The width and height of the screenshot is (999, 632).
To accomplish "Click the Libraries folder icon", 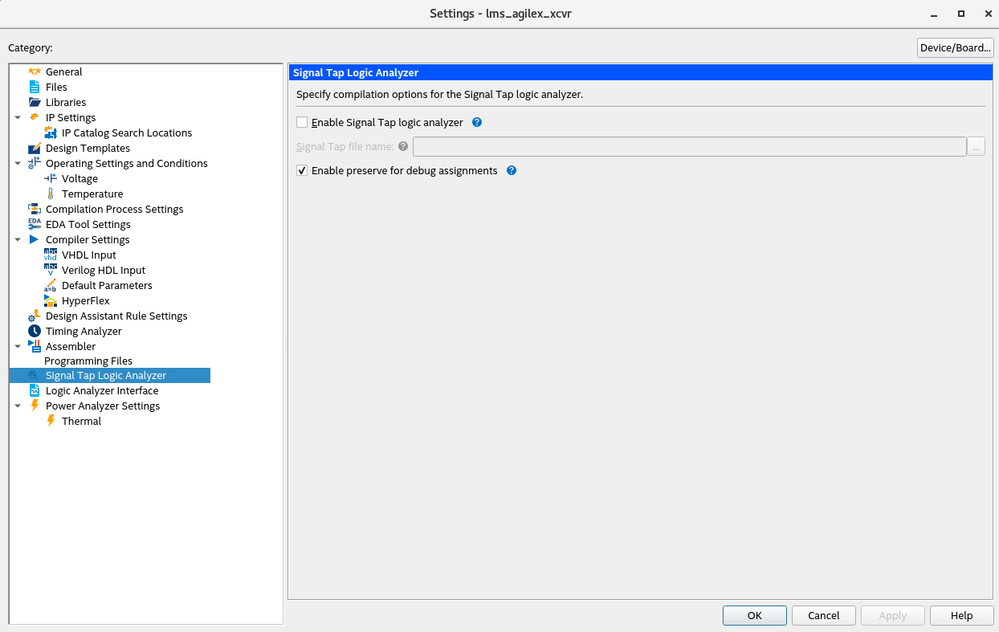I will (34, 103).
